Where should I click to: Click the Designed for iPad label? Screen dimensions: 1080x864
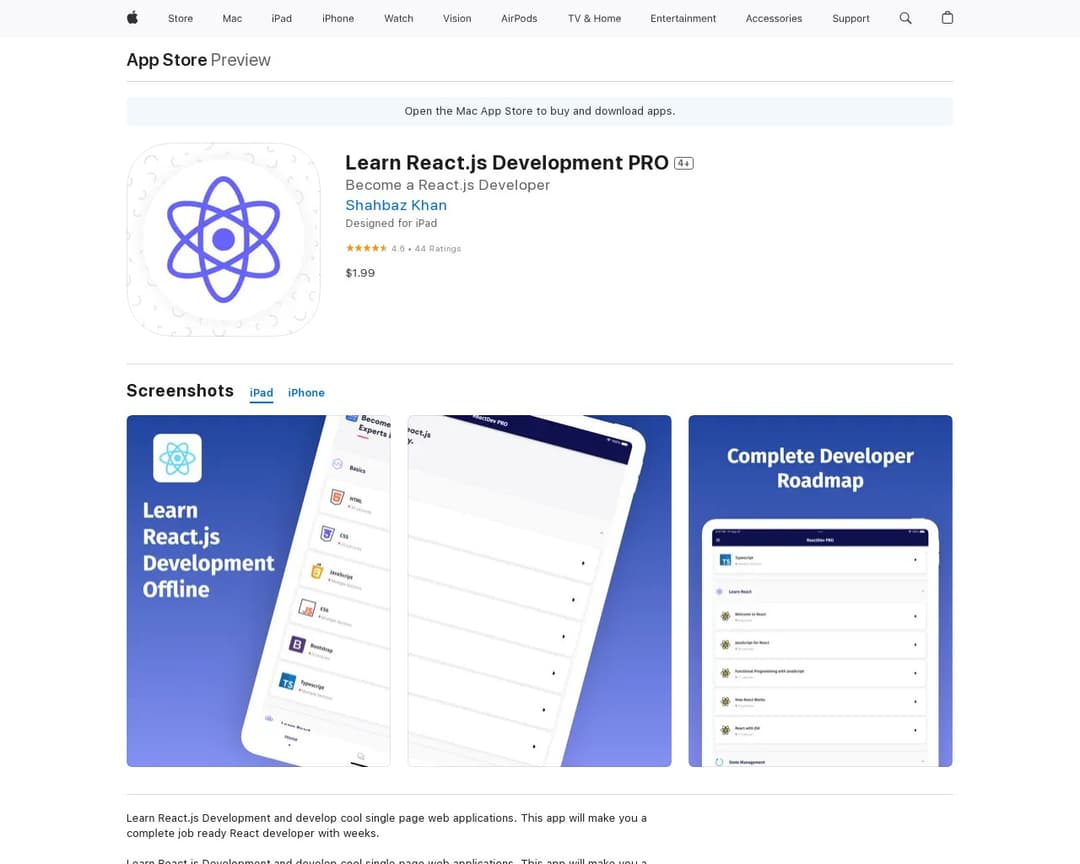coord(391,223)
